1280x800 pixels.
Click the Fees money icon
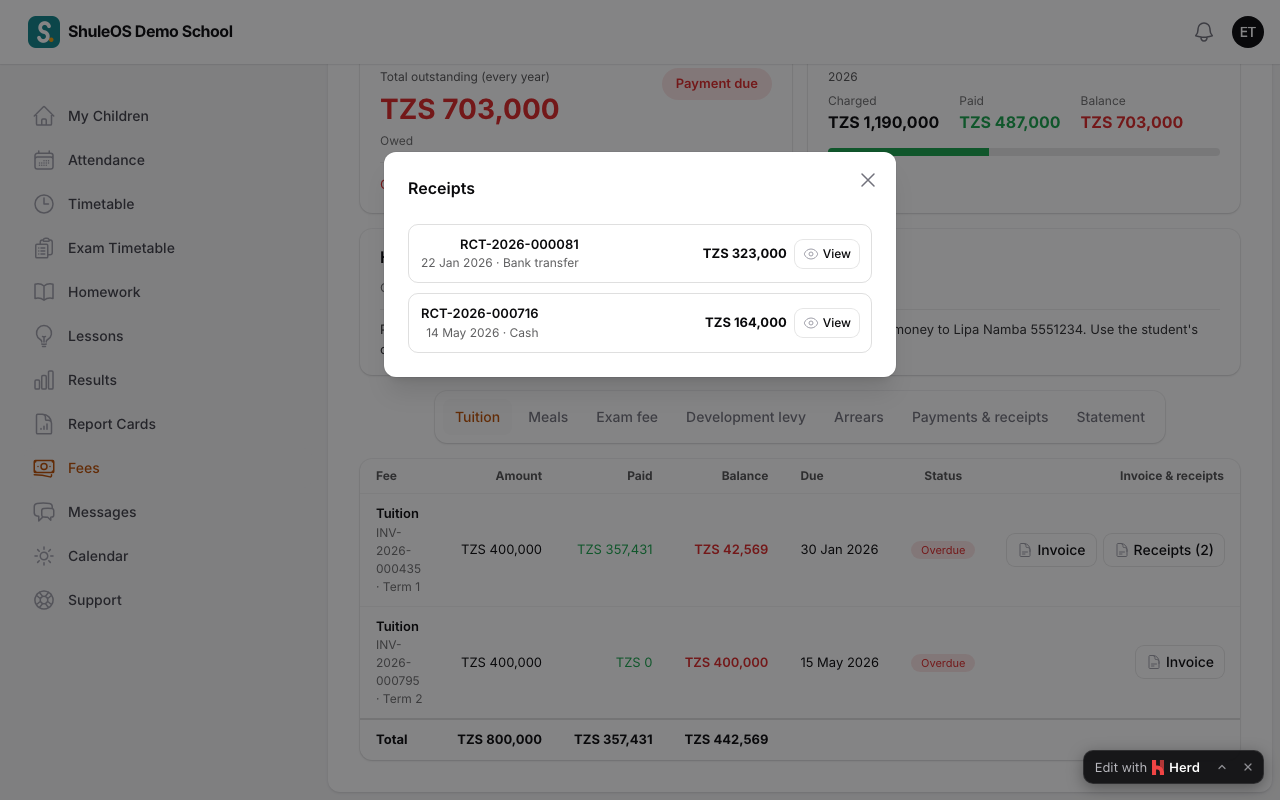click(44, 468)
